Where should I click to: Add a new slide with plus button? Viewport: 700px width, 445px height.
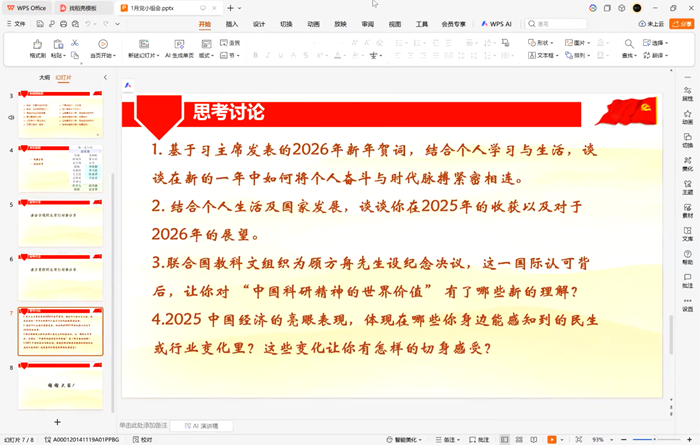tap(57, 422)
